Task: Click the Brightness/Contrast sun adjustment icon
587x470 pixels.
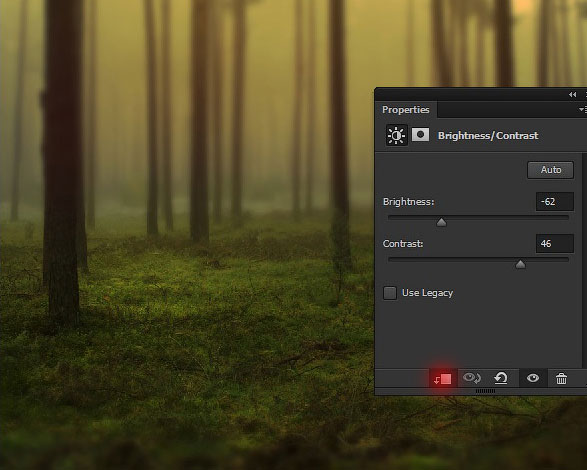Action: (x=396, y=135)
